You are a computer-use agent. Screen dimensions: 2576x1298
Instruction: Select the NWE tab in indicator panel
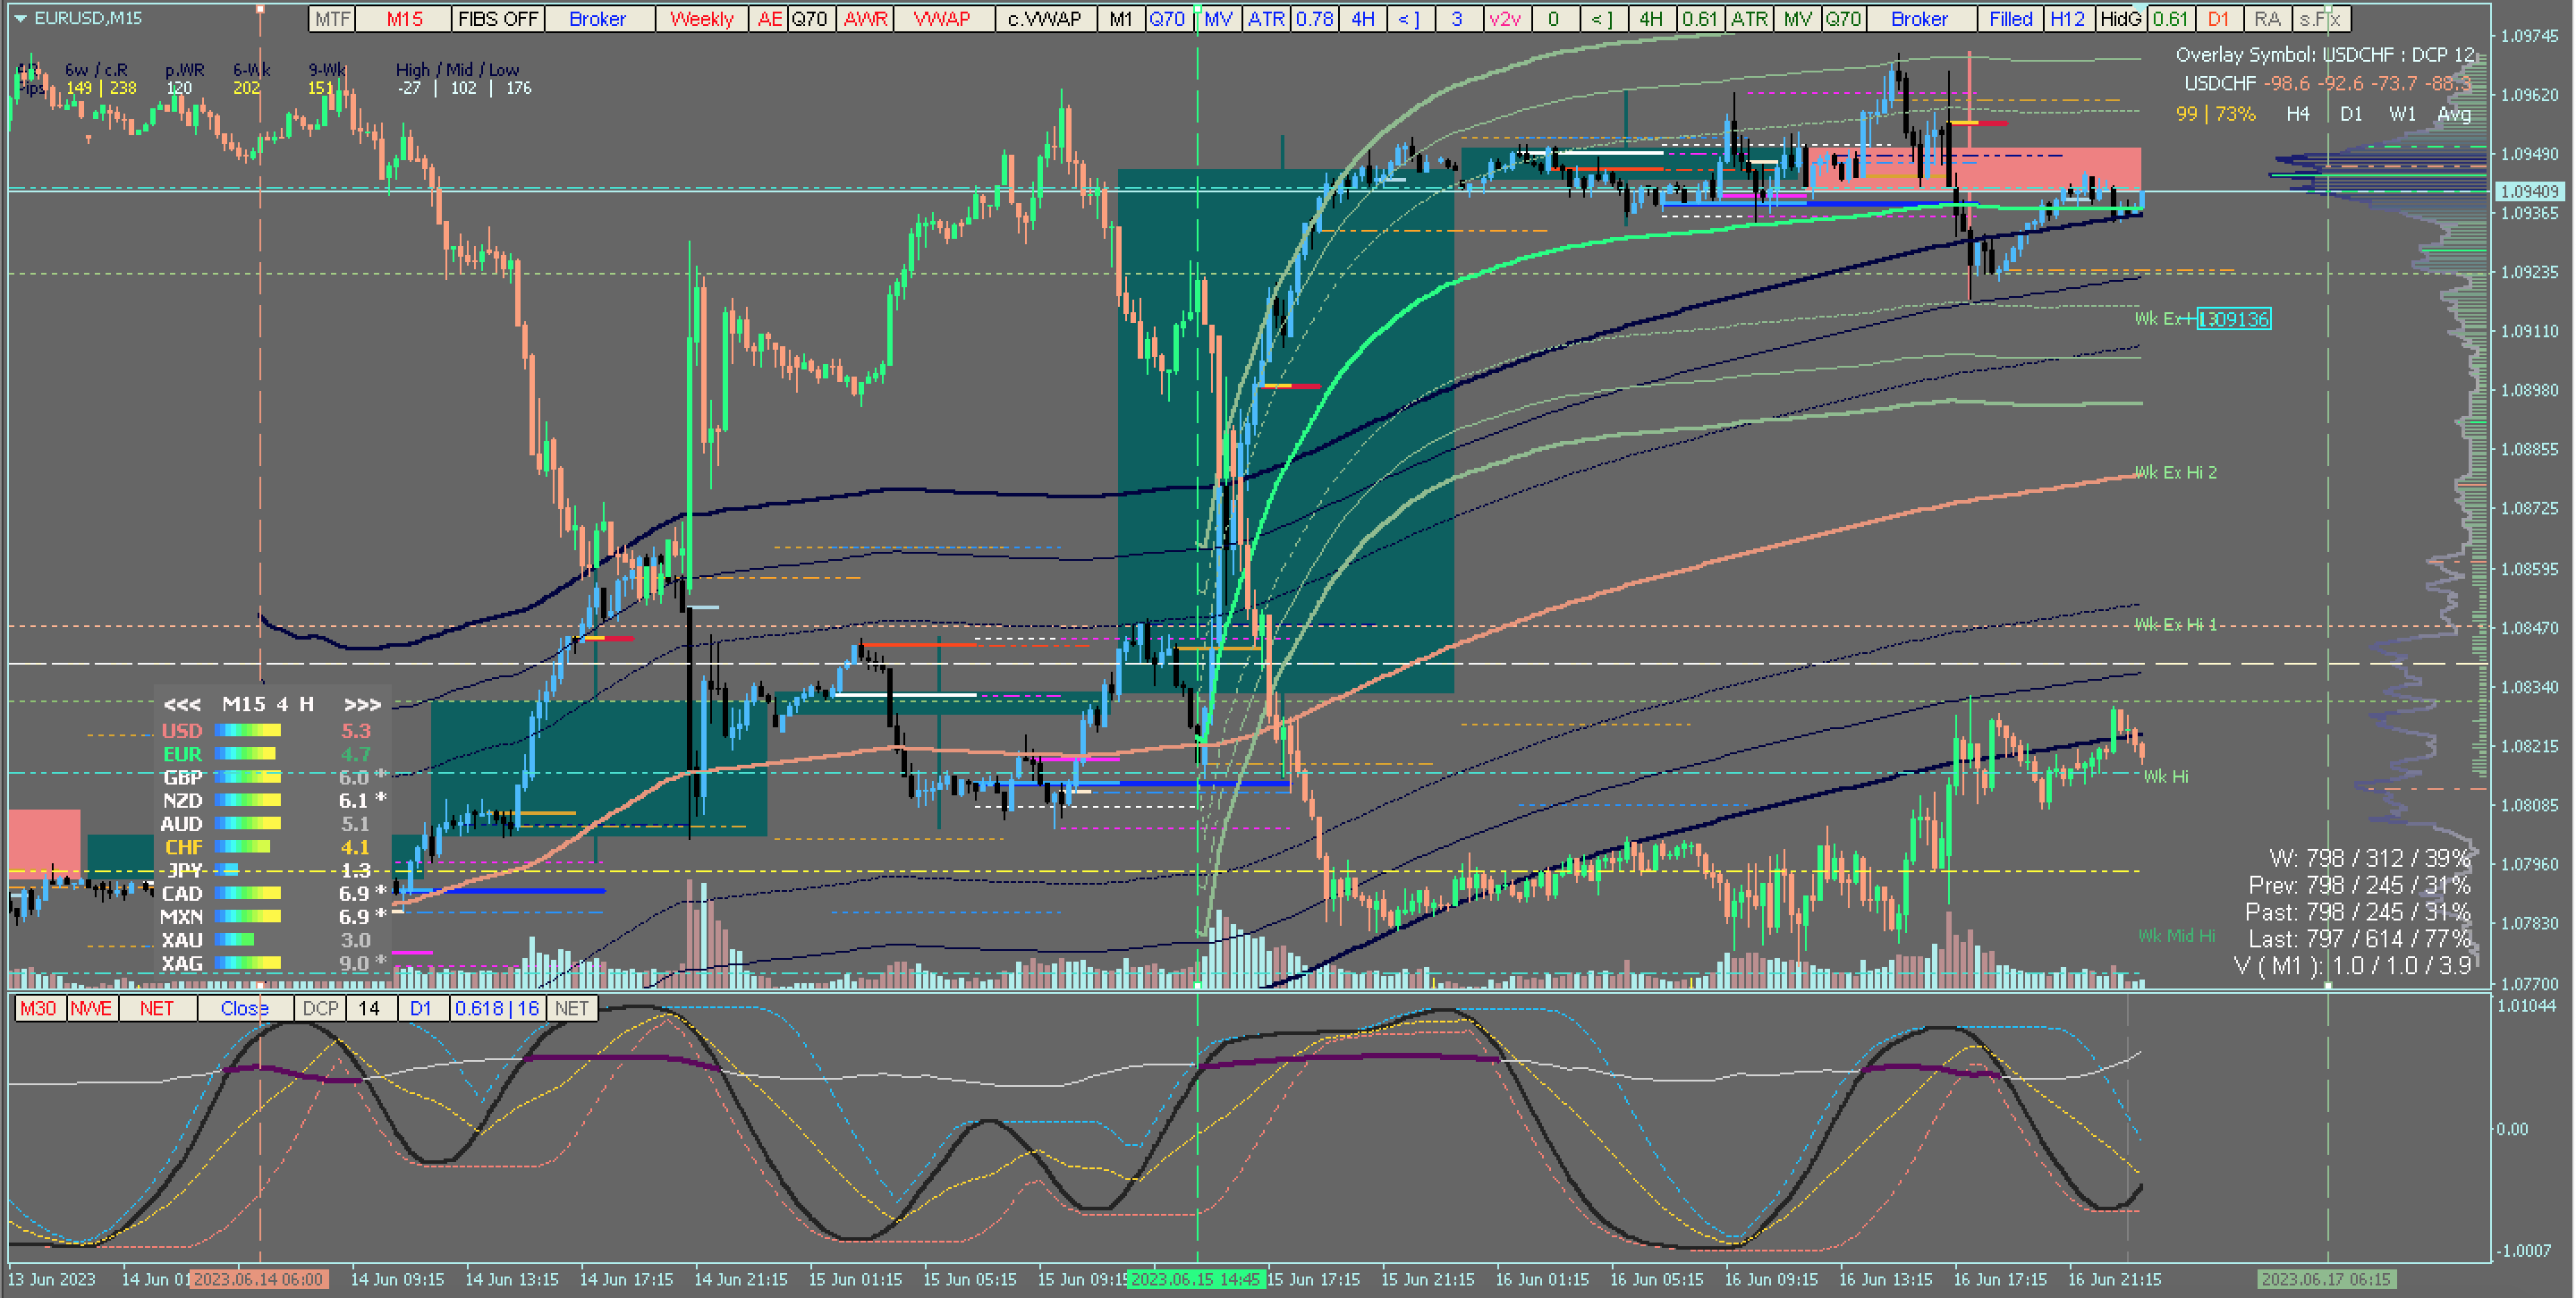click(92, 1008)
